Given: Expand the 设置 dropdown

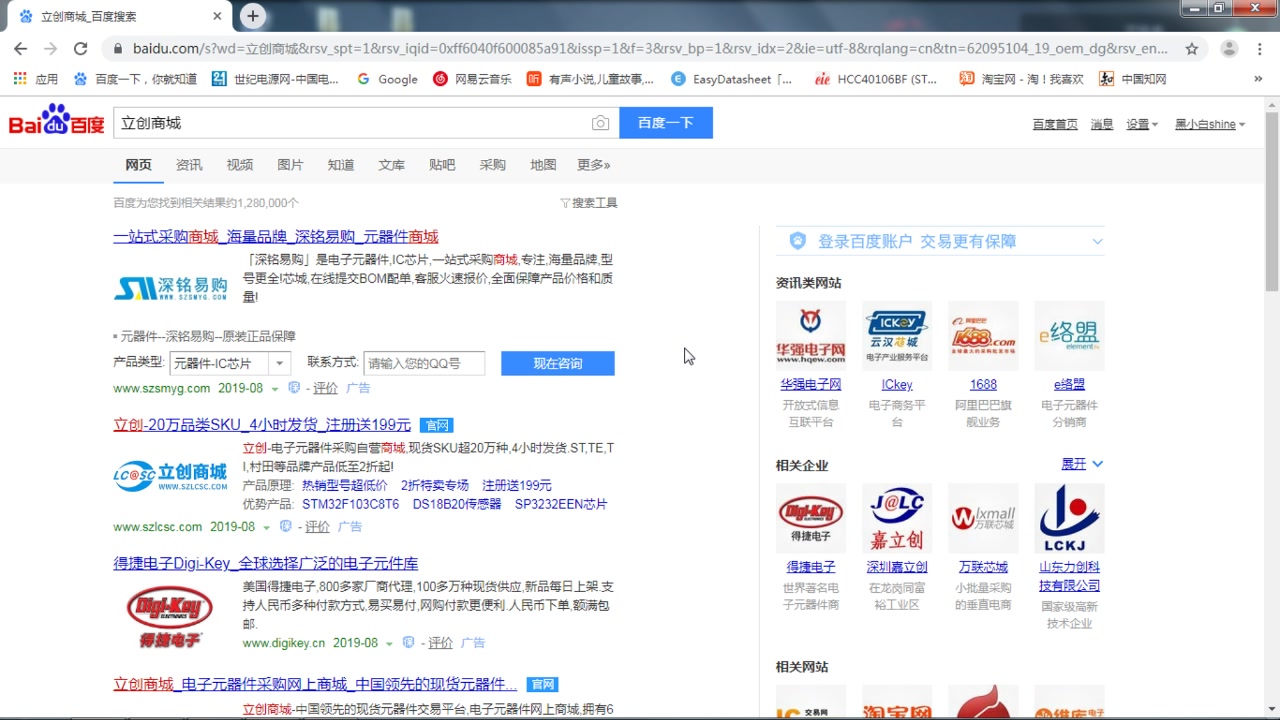Looking at the screenshot, I should (x=1142, y=124).
